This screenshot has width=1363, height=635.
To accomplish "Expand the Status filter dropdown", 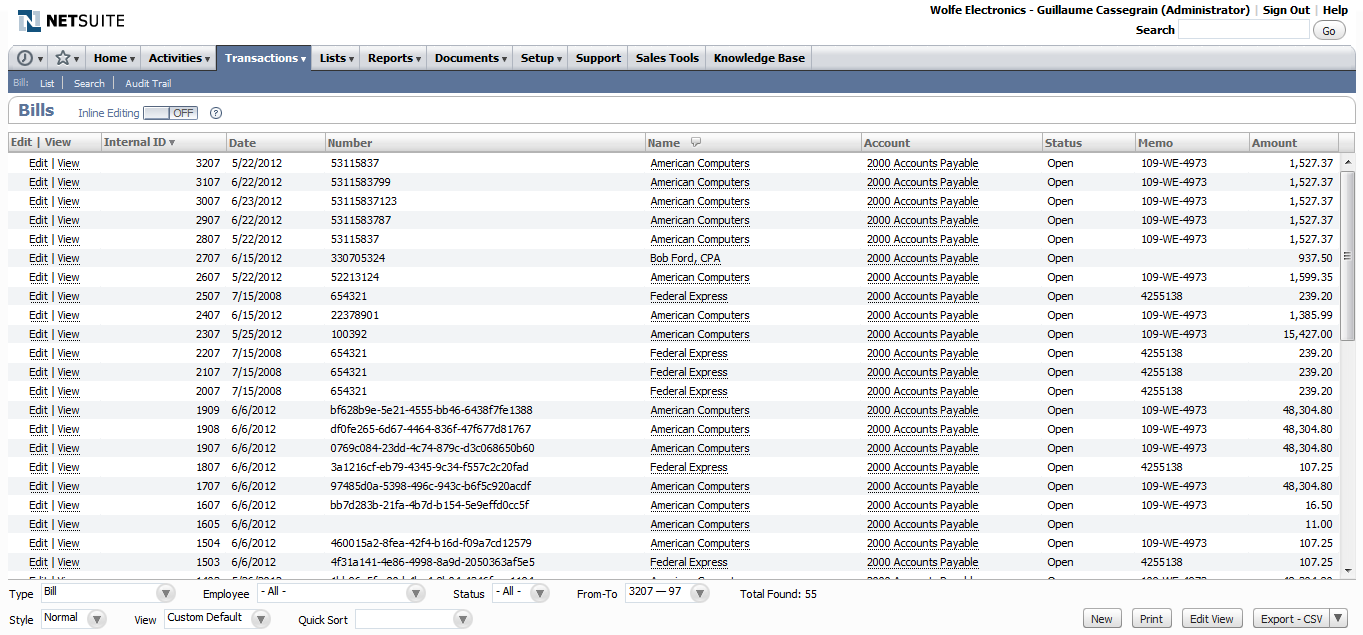I will 539,593.
